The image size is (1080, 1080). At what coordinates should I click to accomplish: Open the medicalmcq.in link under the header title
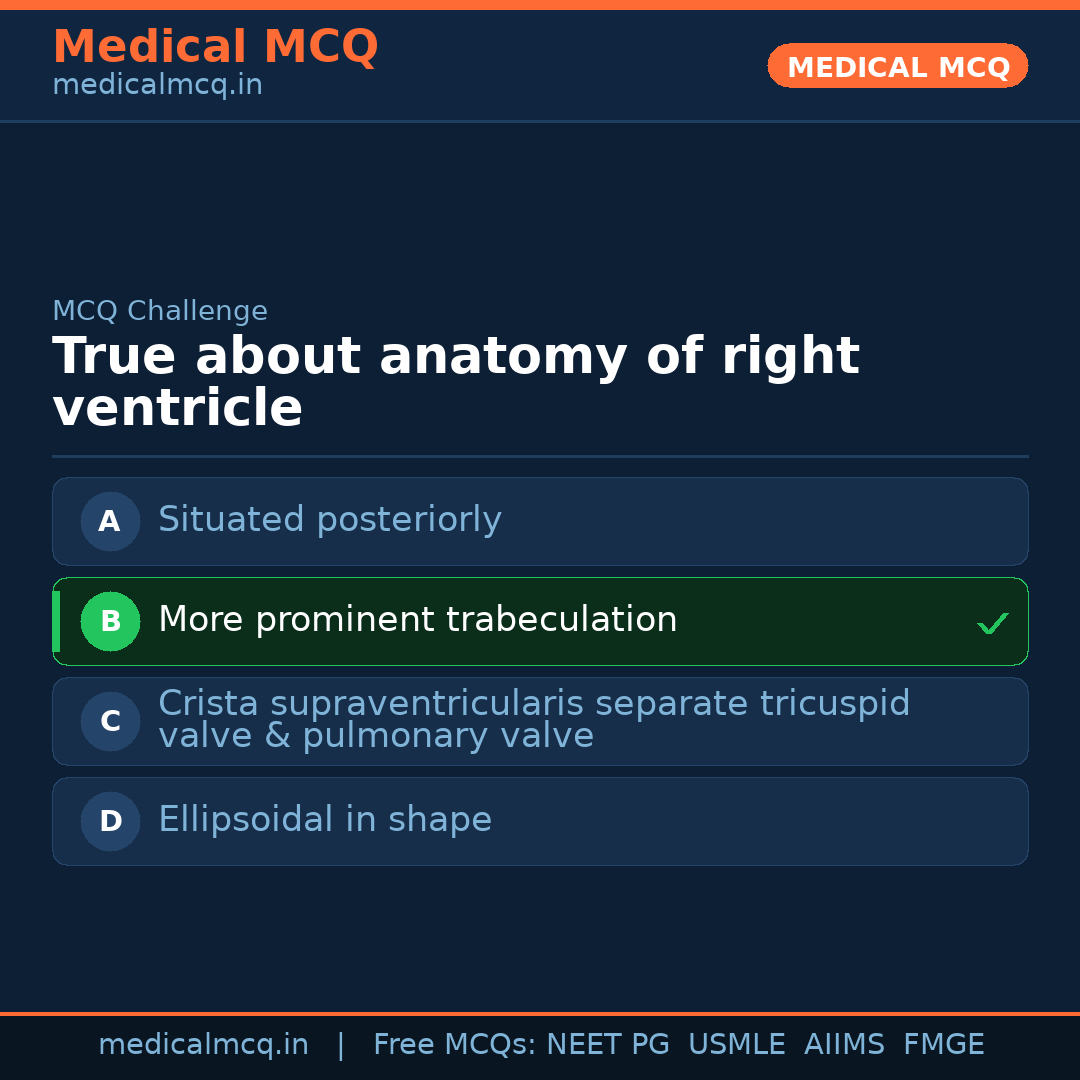(157, 86)
